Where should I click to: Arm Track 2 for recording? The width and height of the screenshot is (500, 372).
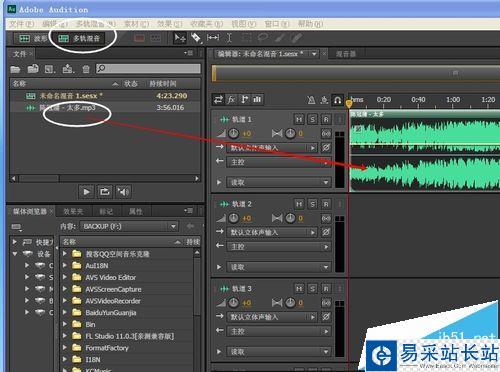point(326,204)
